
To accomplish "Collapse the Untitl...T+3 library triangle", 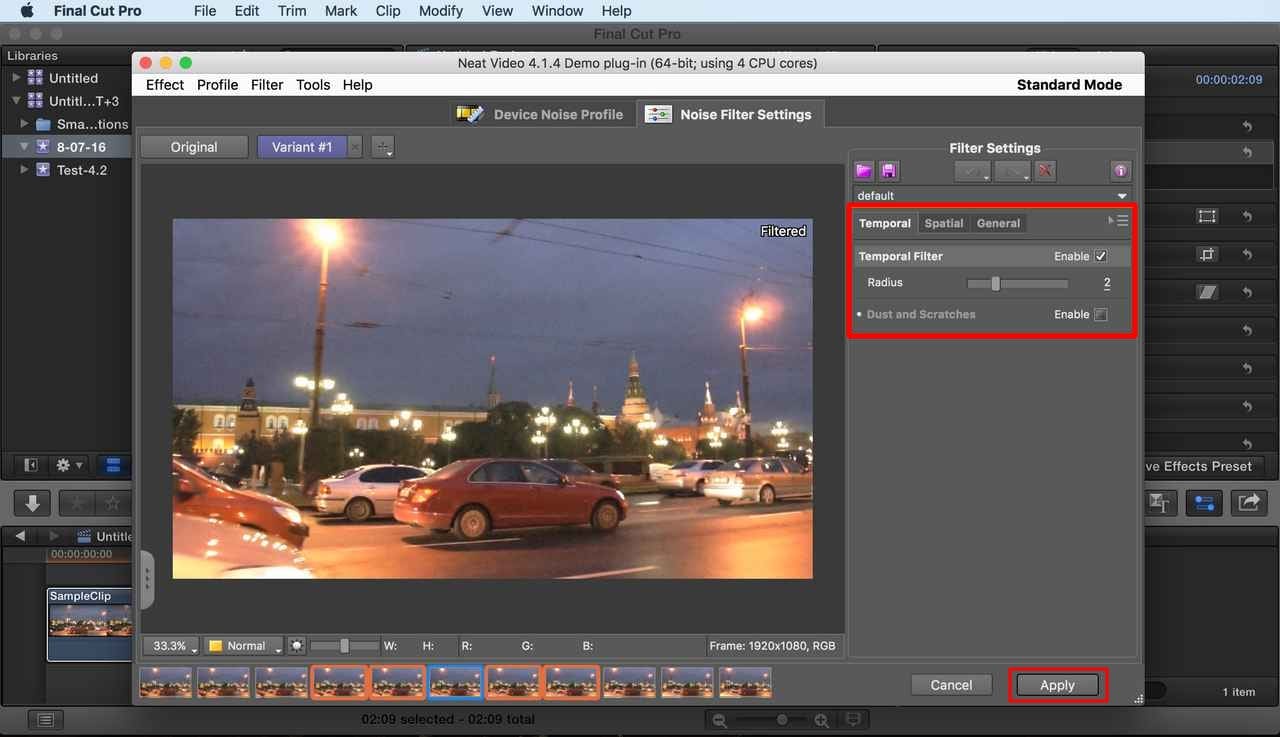I will tap(16, 101).
